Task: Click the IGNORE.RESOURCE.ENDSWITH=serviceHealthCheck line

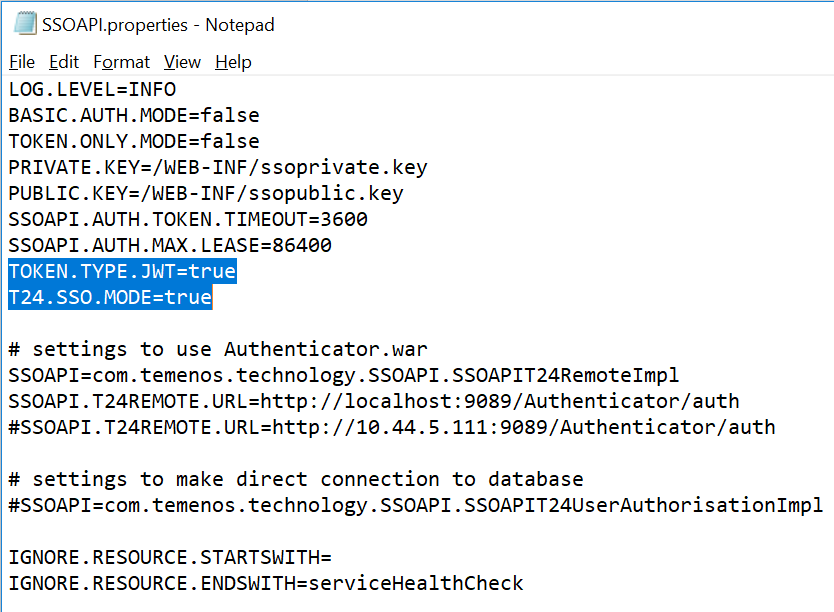Action: pyautogui.click(x=266, y=583)
